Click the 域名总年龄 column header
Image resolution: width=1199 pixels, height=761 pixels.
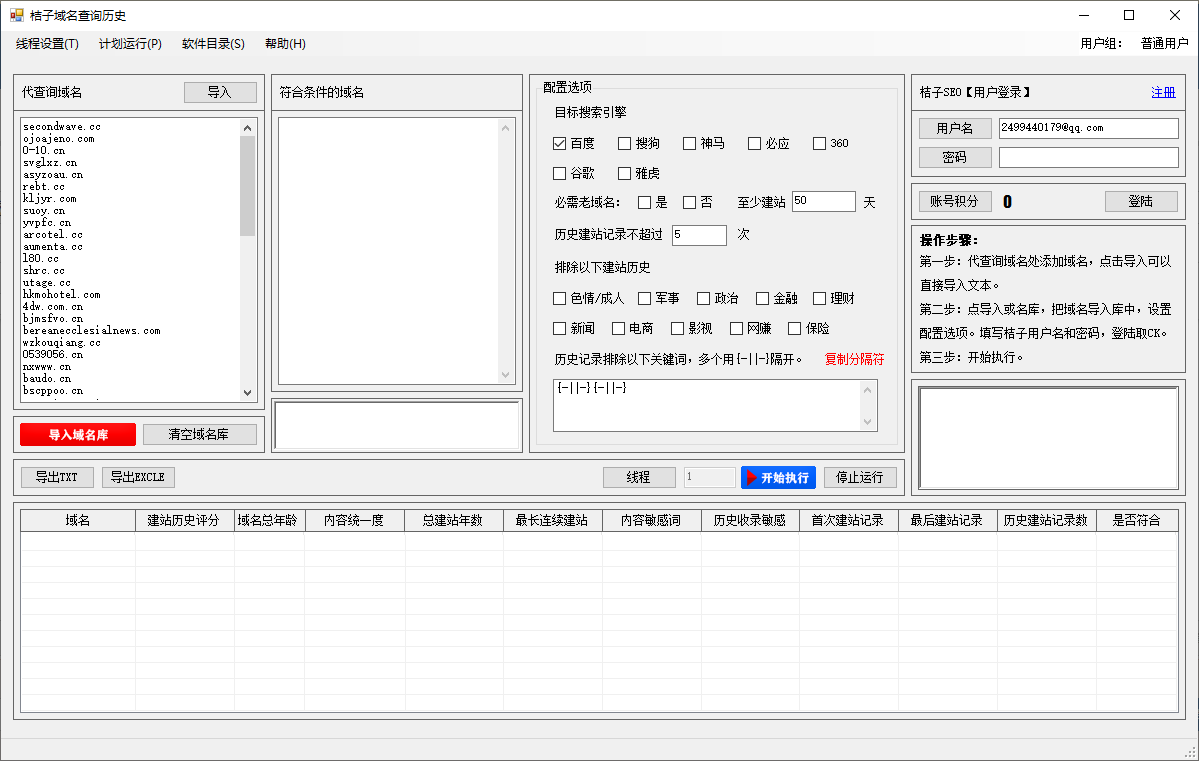[269, 521]
